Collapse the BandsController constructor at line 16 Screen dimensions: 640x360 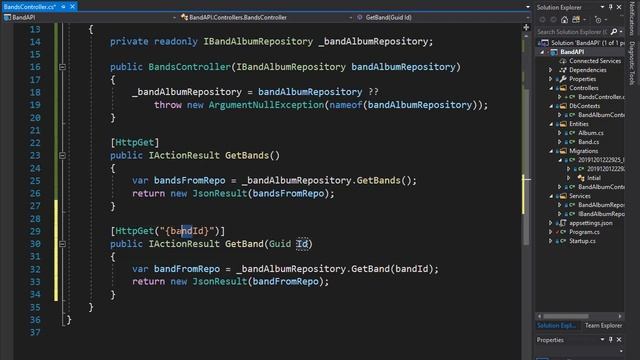[62, 67]
